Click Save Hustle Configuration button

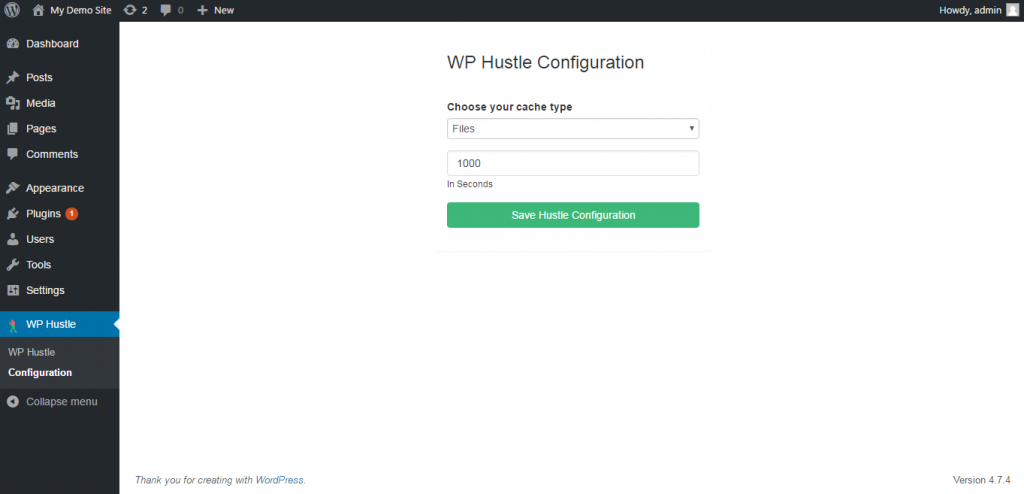click(x=573, y=215)
